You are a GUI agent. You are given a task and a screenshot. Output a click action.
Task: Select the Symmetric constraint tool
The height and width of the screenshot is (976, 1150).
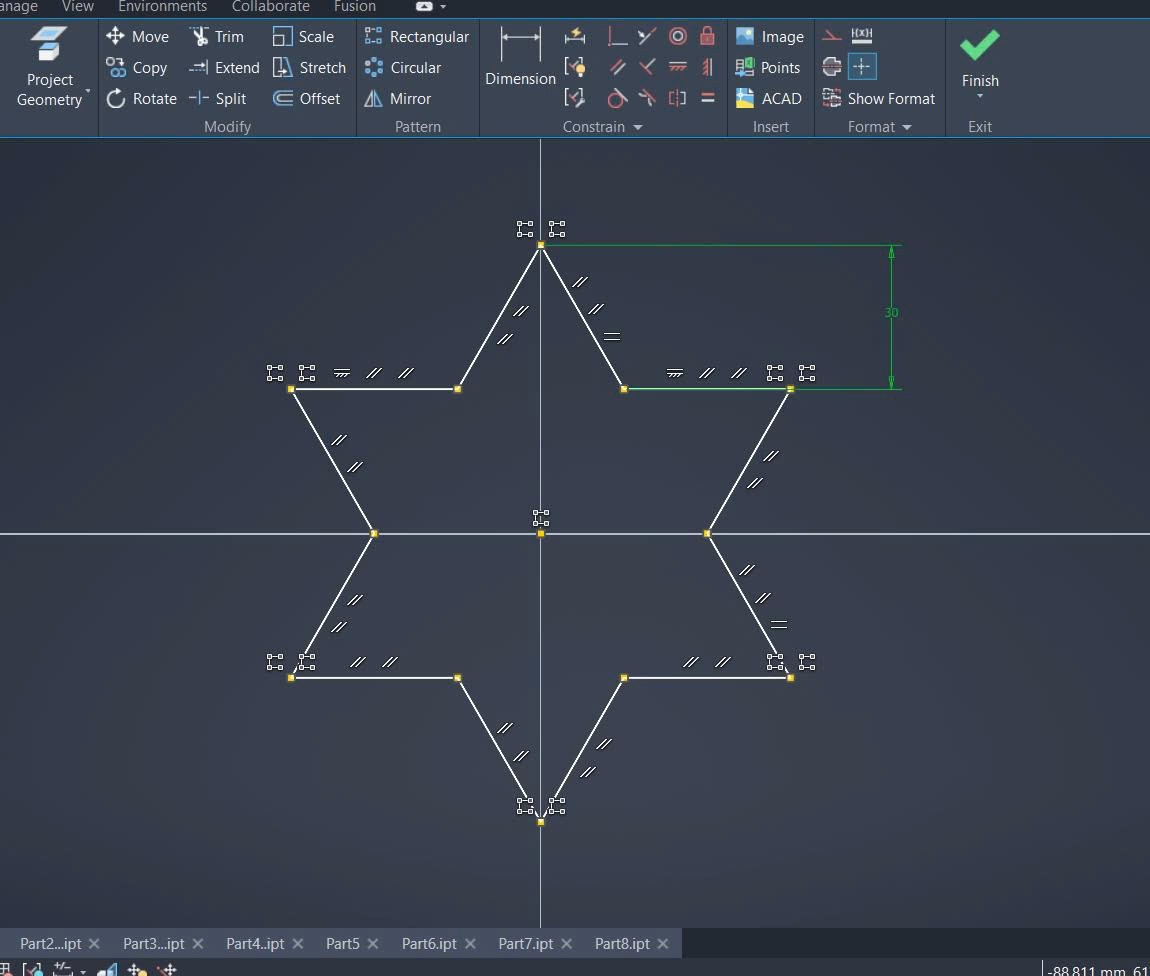pos(677,98)
